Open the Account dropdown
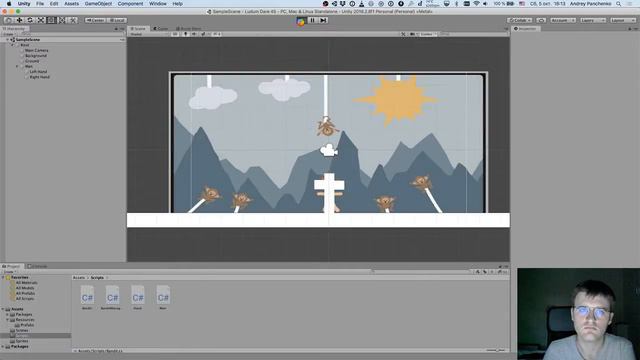The image size is (640, 360). pos(563,20)
